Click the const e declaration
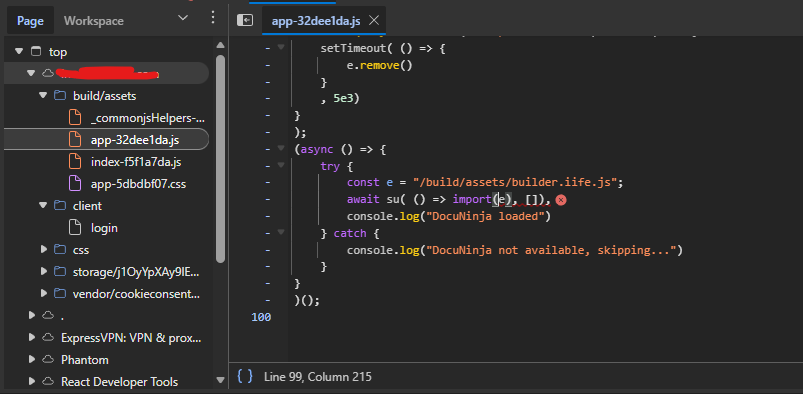803x395 pixels. (370, 182)
